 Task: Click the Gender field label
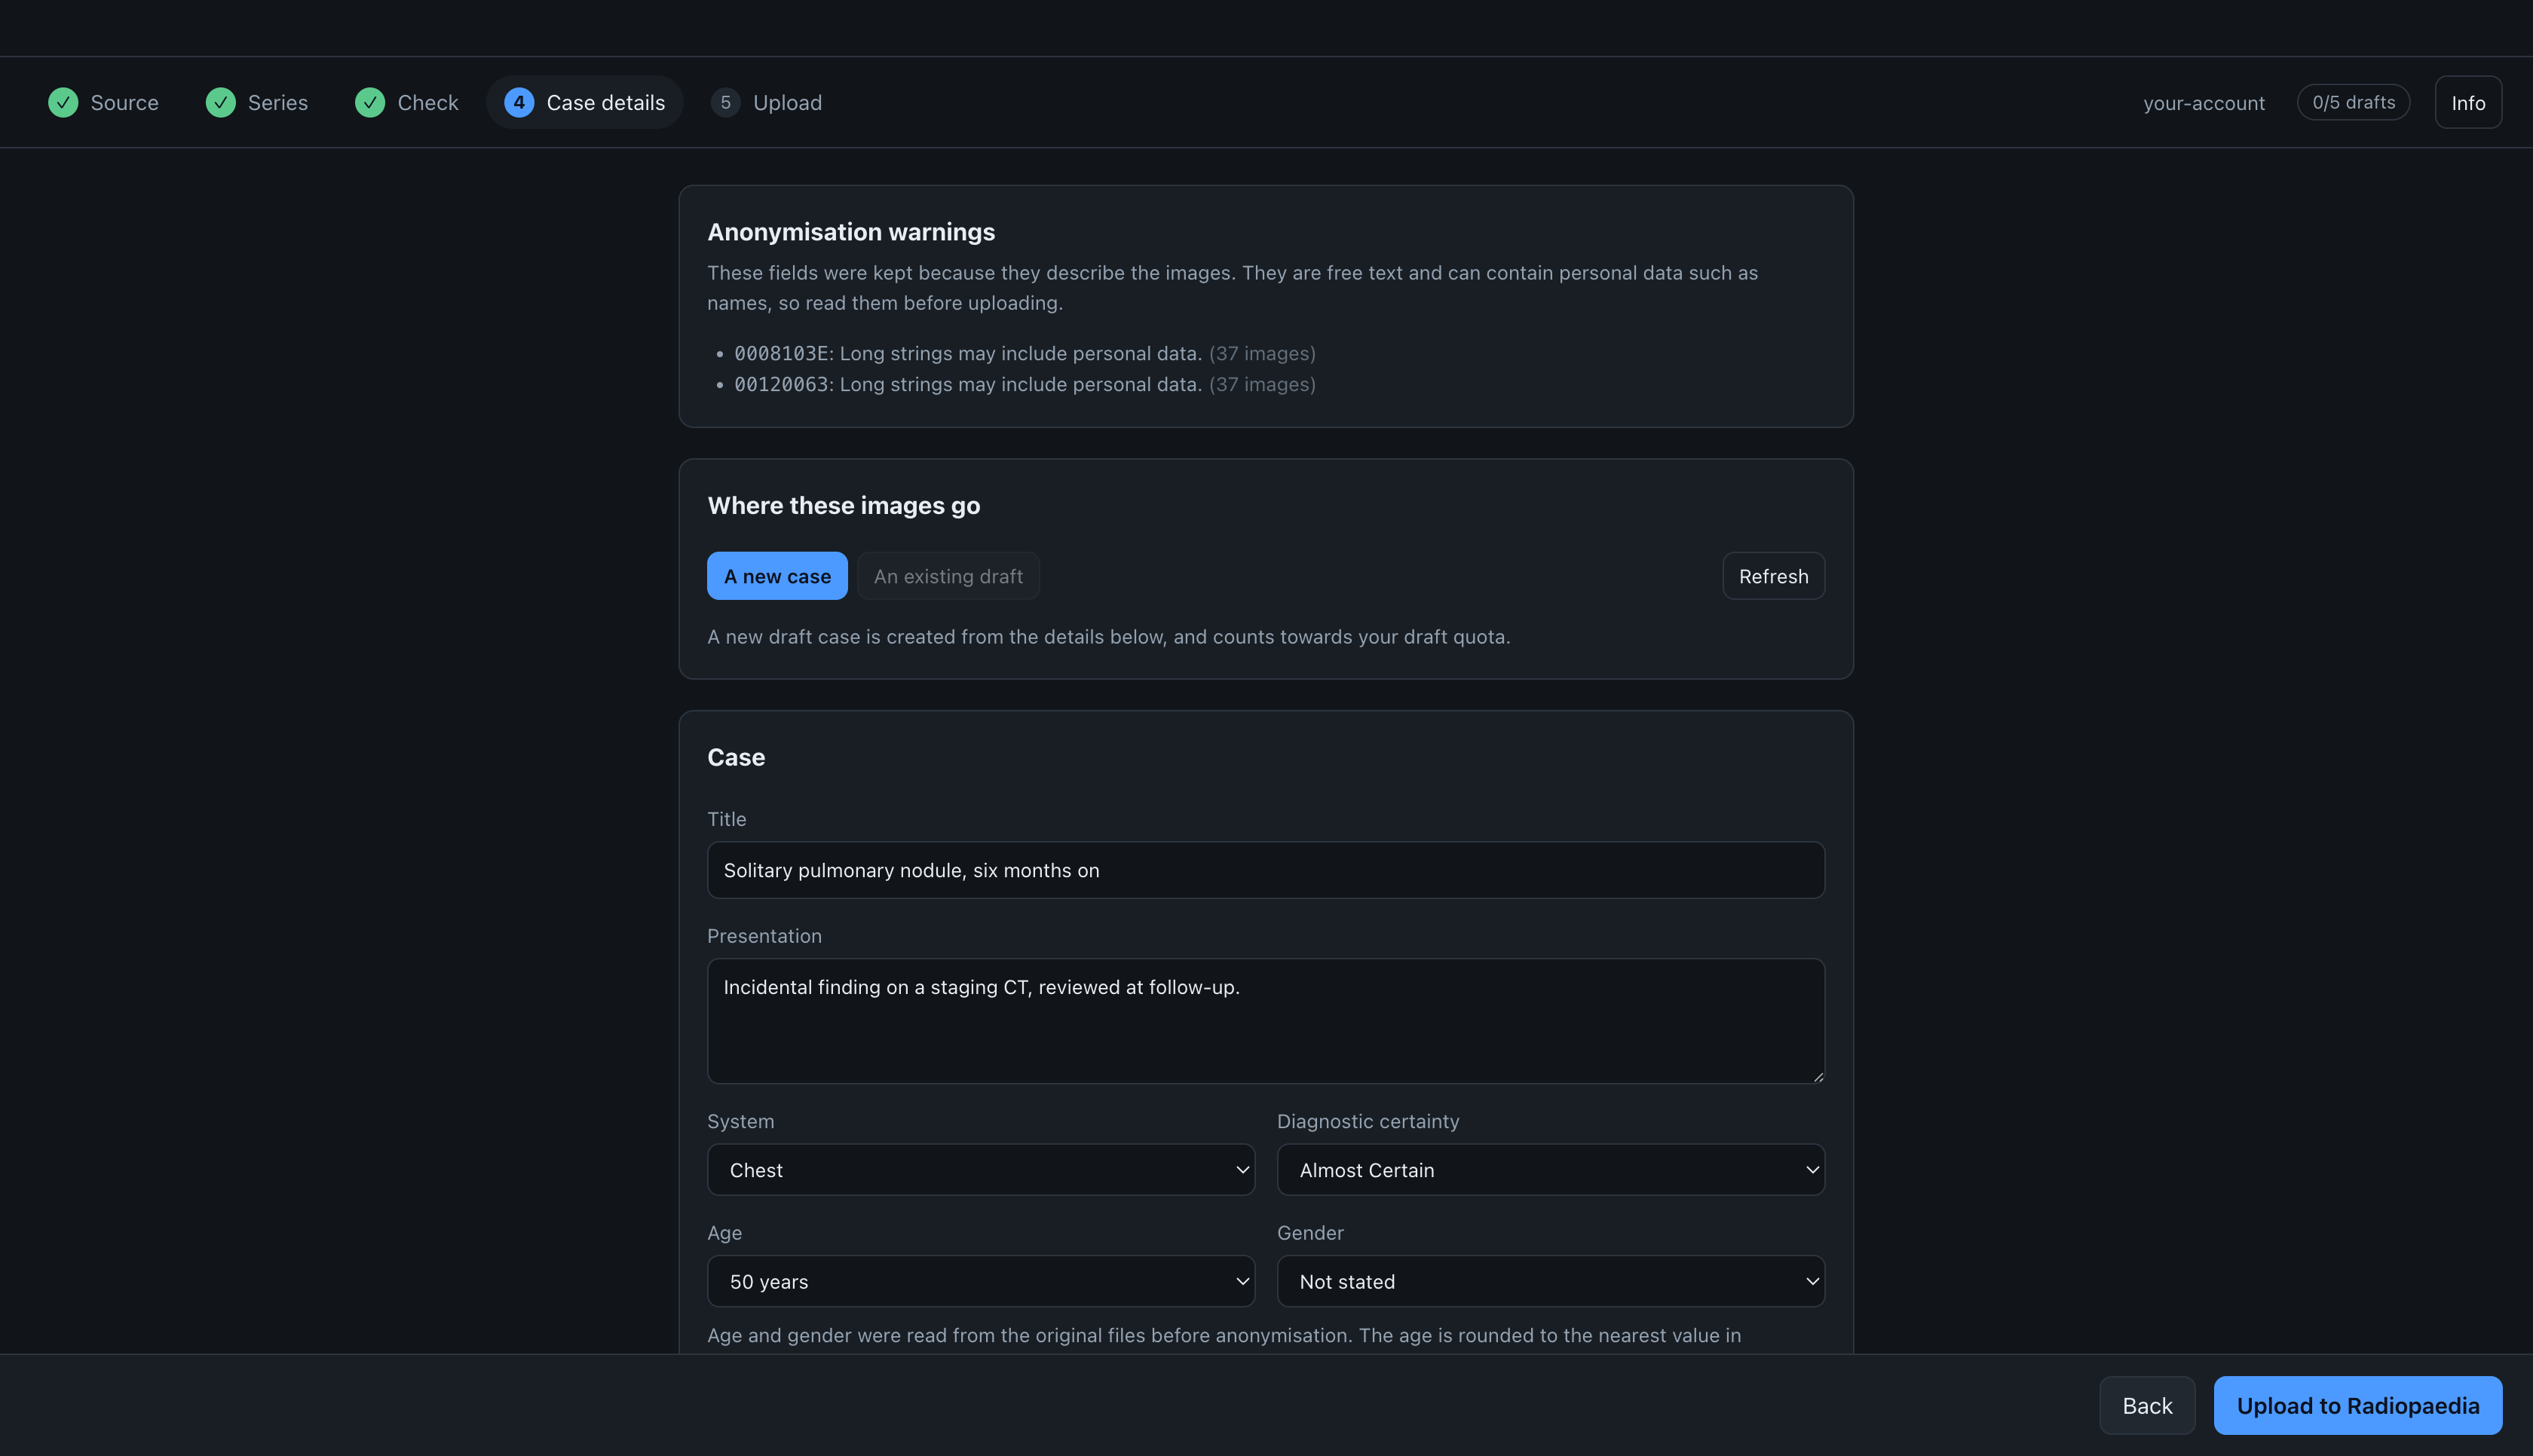pyautogui.click(x=1310, y=1233)
